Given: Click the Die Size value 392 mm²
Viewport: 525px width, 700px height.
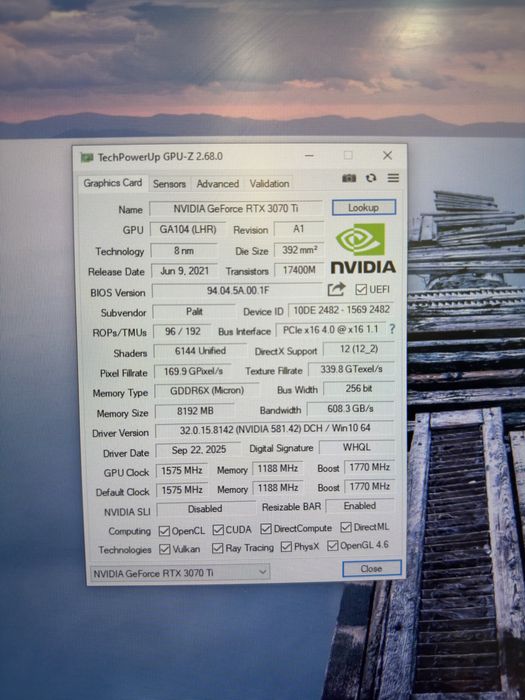Looking at the screenshot, I should pos(299,250).
